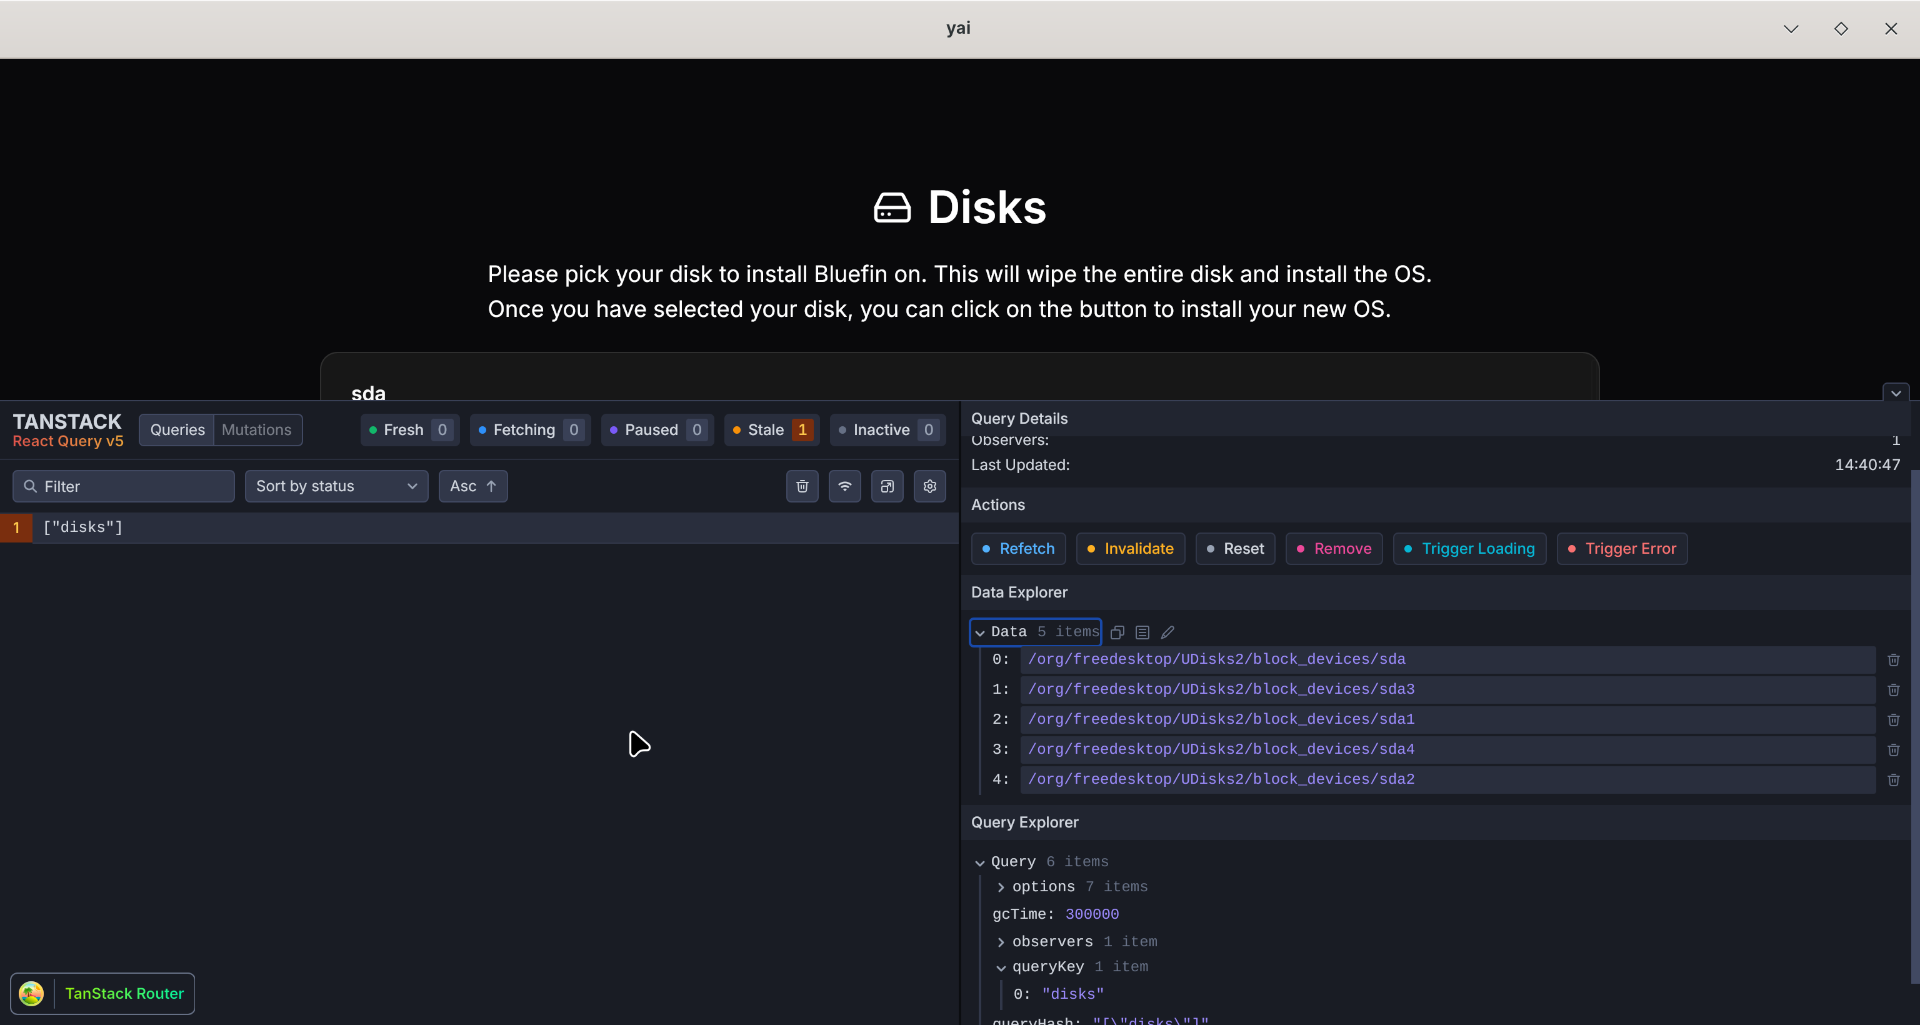Collapse the devtools panel with the chevron
The height and width of the screenshot is (1025, 1920).
point(1896,393)
